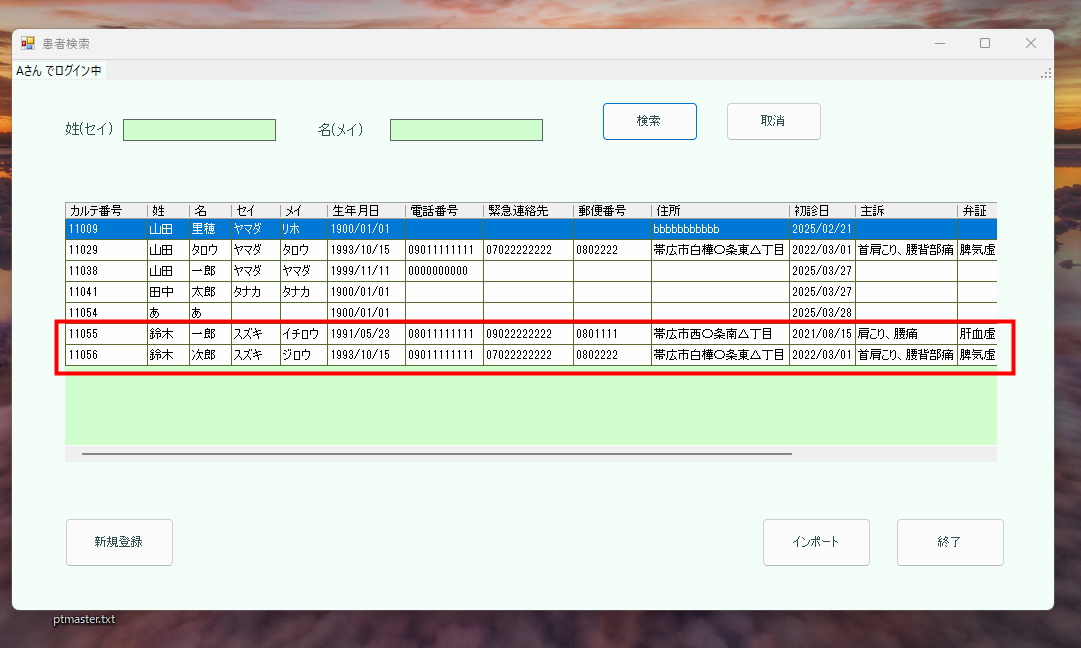Click the 姓(セイ) surname input field
Screen dimensions: 1081x648
point(199,129)
